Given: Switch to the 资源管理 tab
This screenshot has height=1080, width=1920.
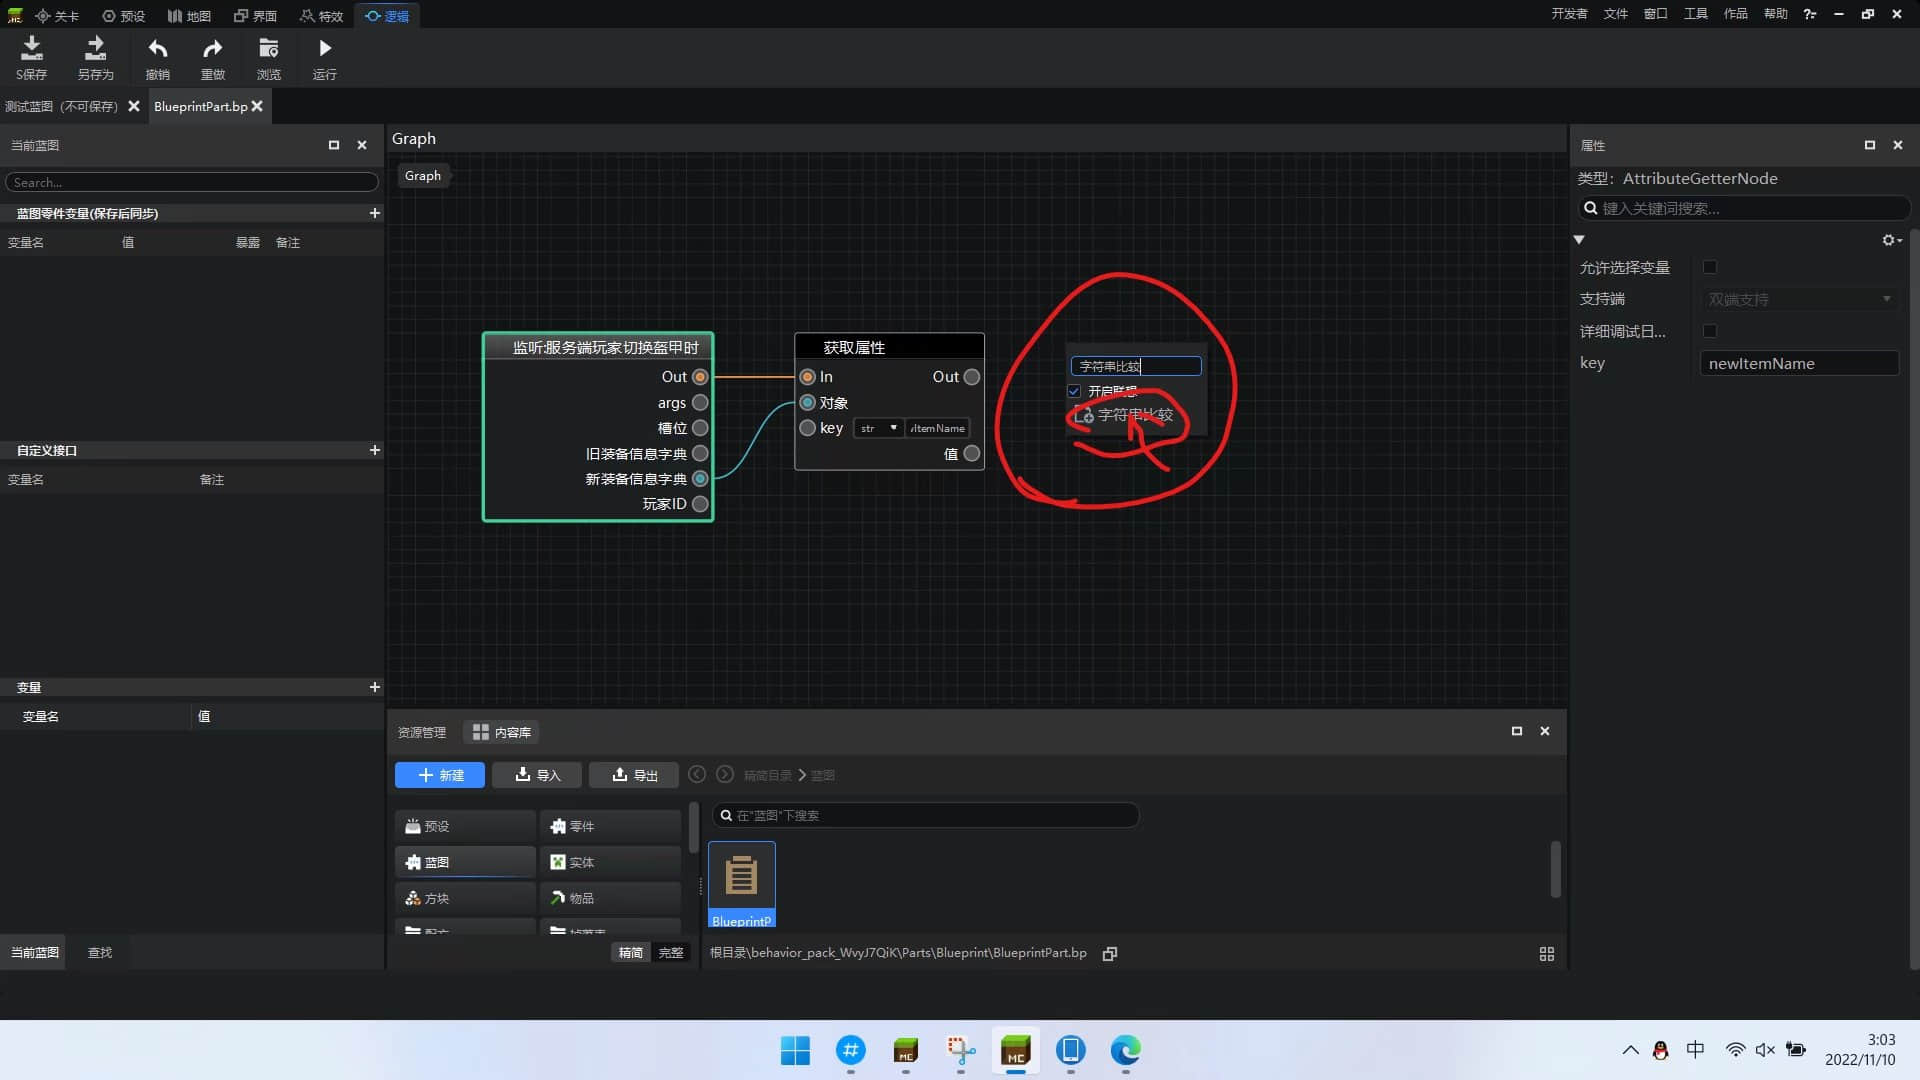Looking at the screenshot, I should pos(422,732).
